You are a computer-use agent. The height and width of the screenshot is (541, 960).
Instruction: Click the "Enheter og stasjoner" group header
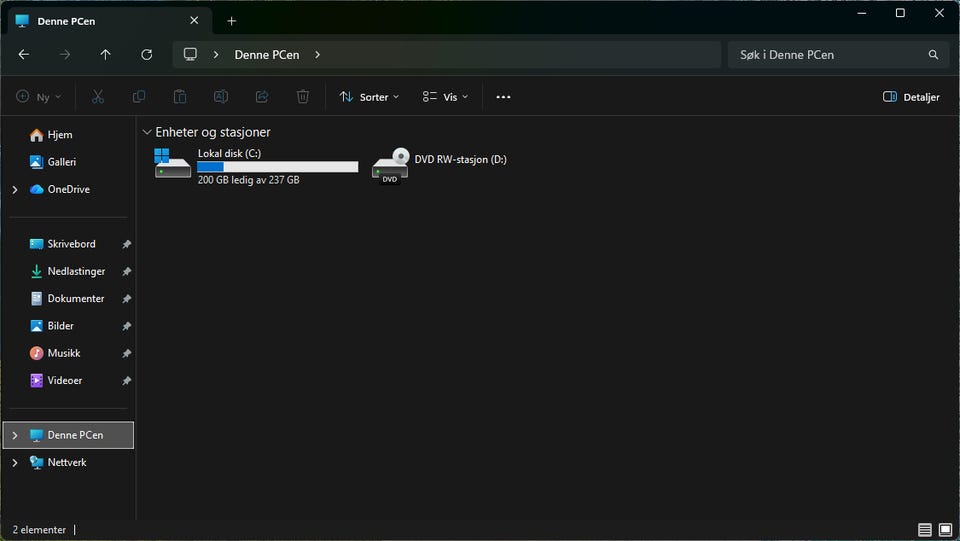pos(213,132)
